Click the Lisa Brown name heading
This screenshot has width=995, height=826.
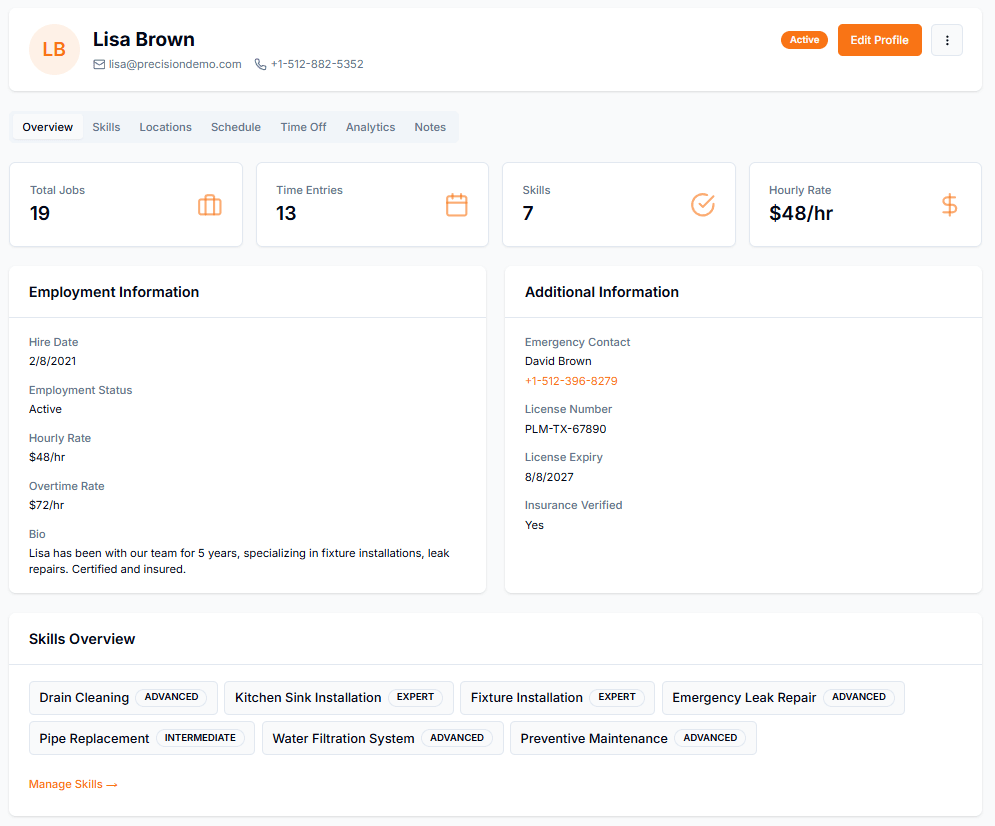tap(144, 39)
